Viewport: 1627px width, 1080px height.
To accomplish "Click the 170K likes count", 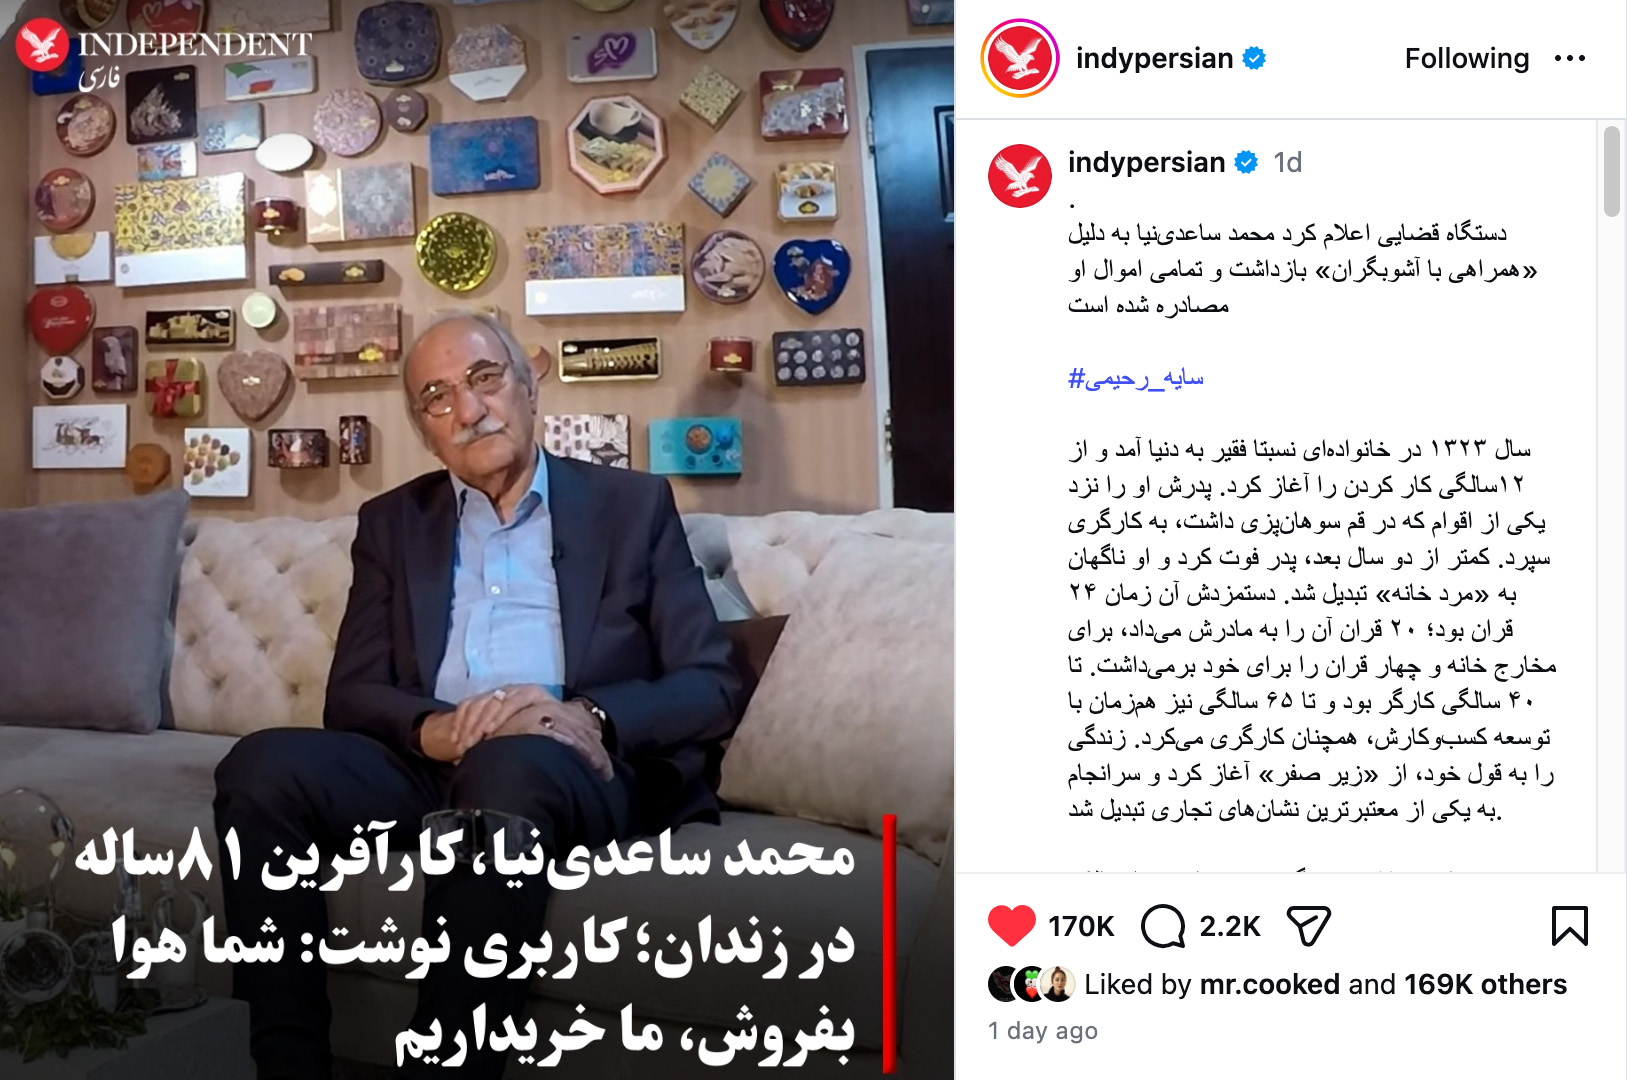I will click(x=1080, y=927).
